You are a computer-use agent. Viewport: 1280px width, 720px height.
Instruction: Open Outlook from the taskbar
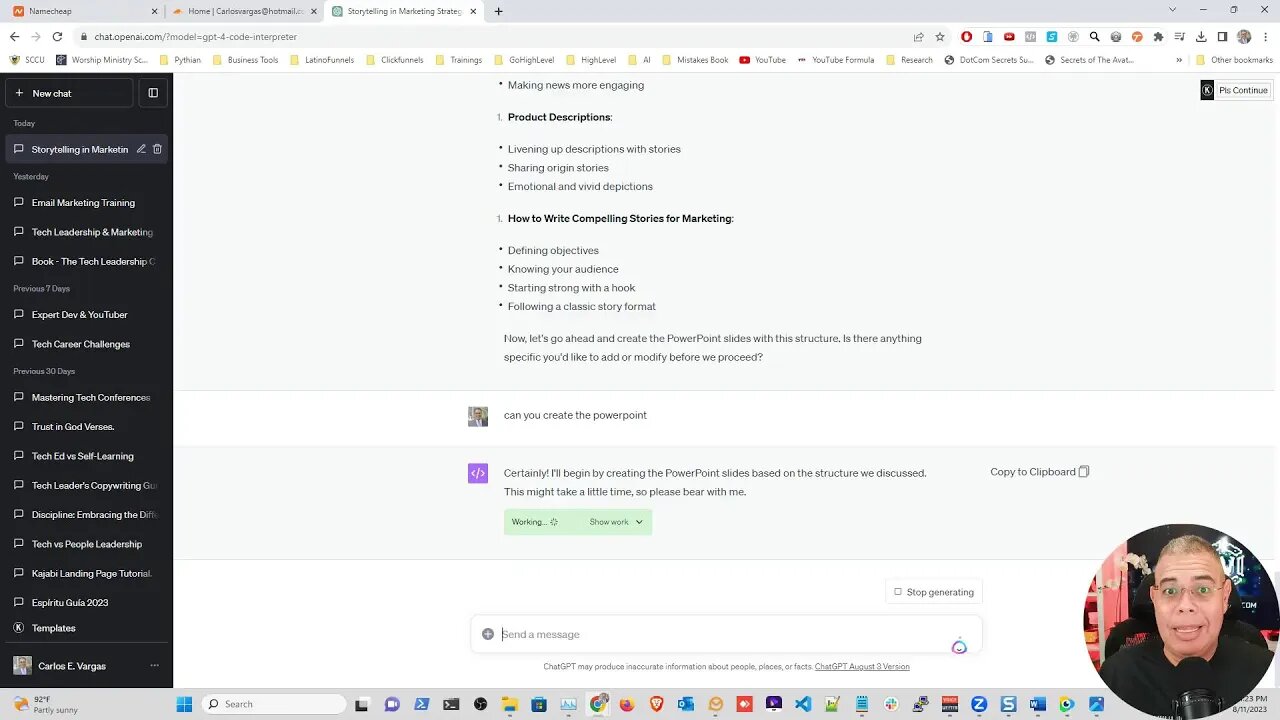click(686, 704)
